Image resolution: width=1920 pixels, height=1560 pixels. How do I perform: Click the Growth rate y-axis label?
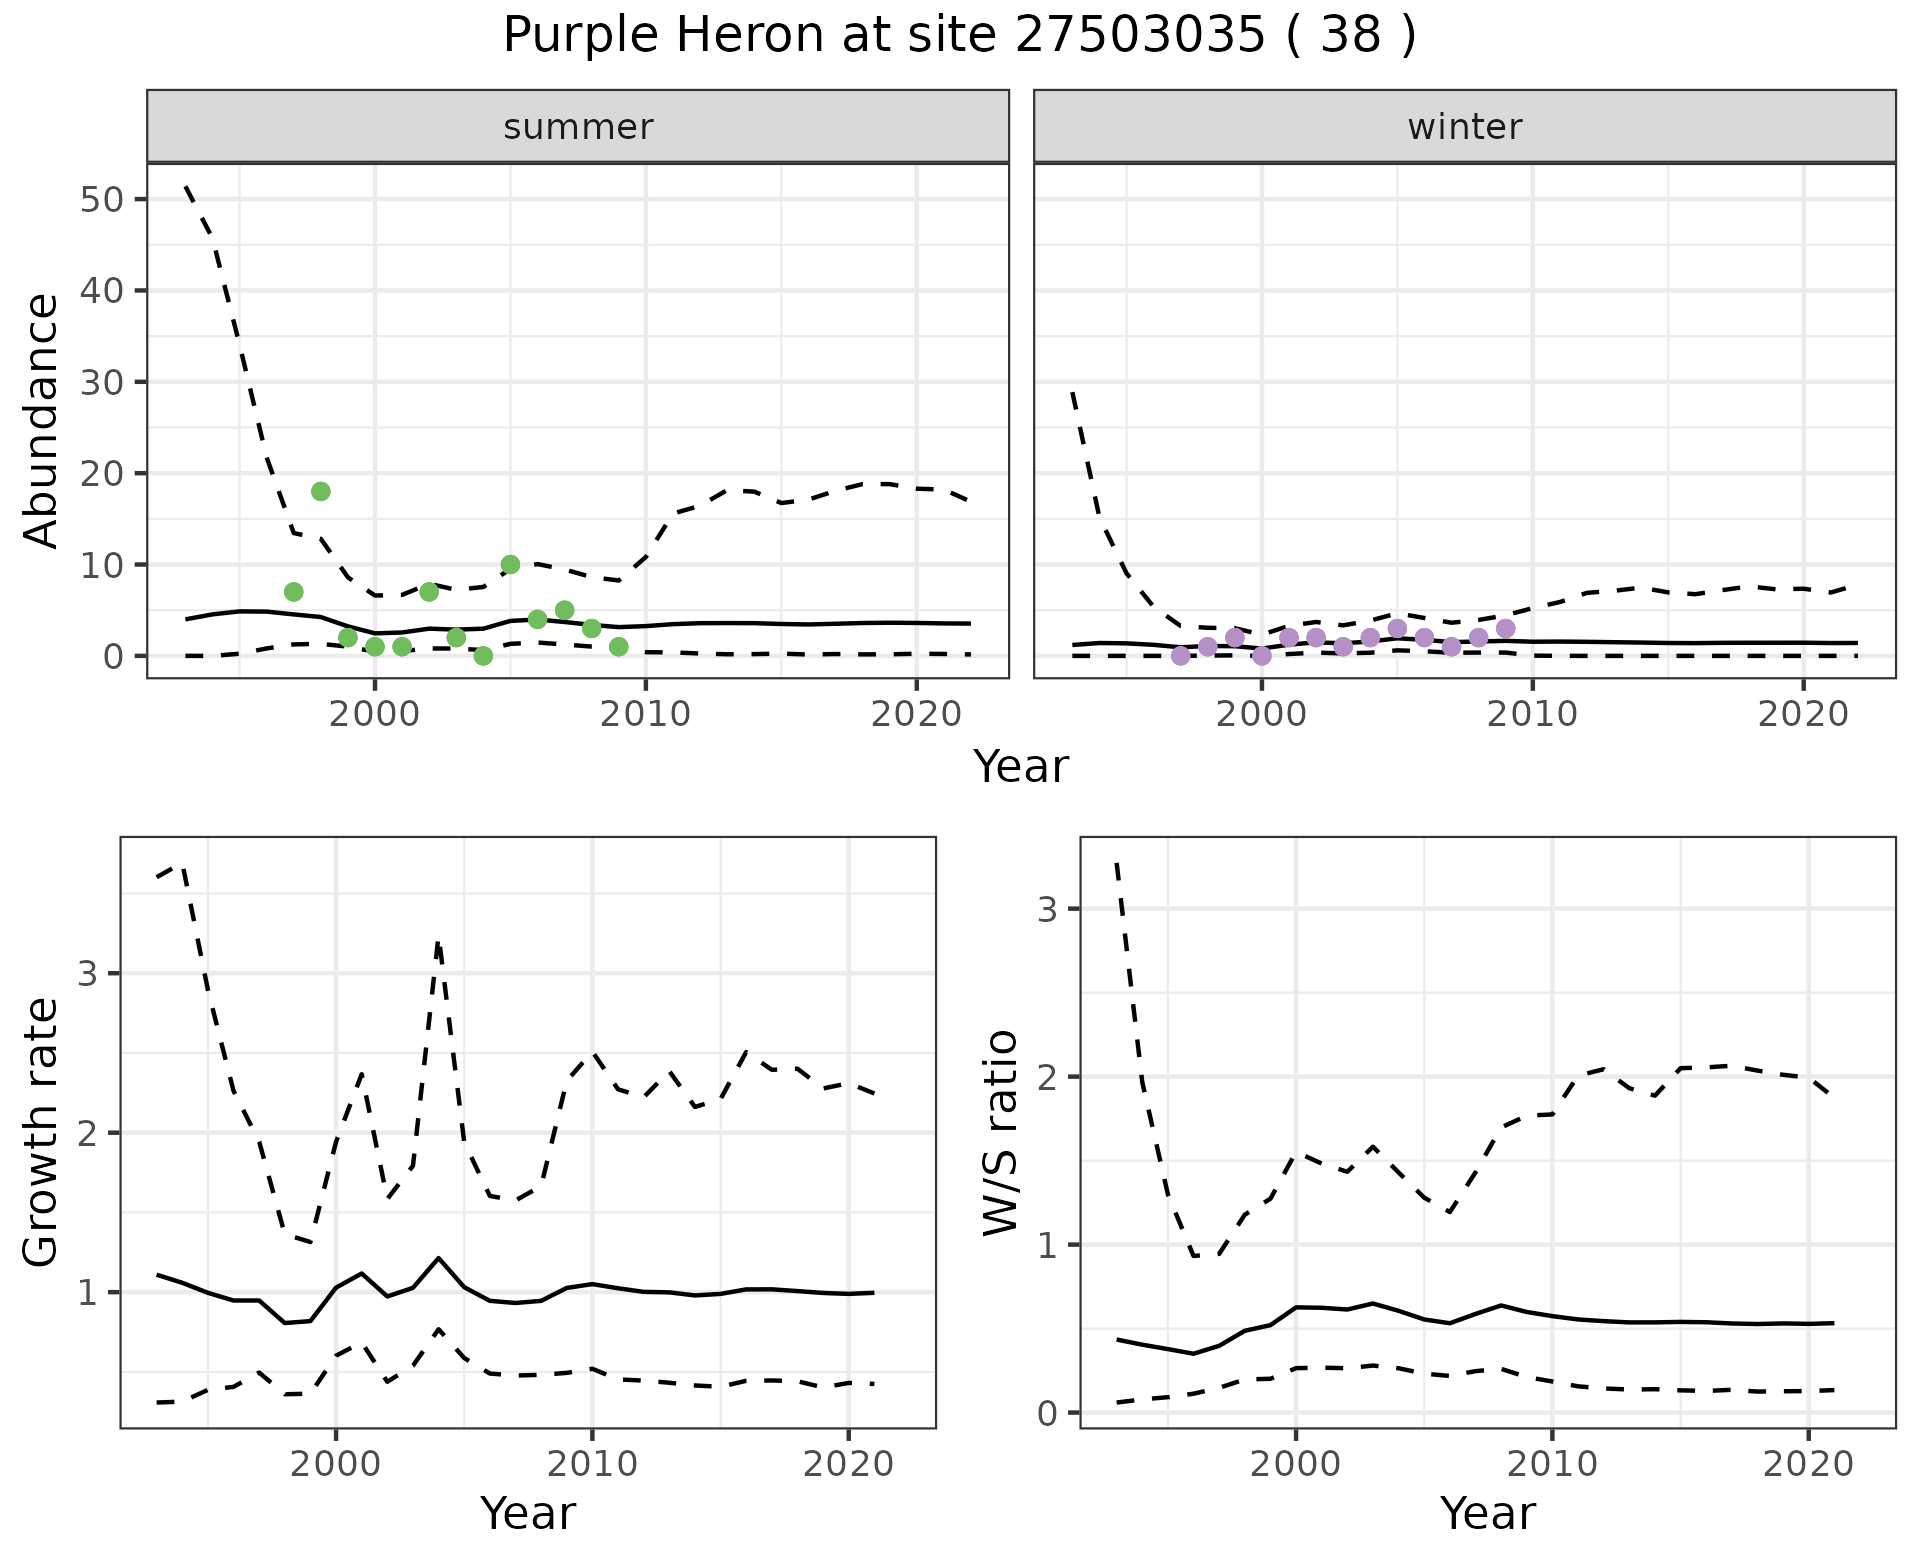(41, 1132)
